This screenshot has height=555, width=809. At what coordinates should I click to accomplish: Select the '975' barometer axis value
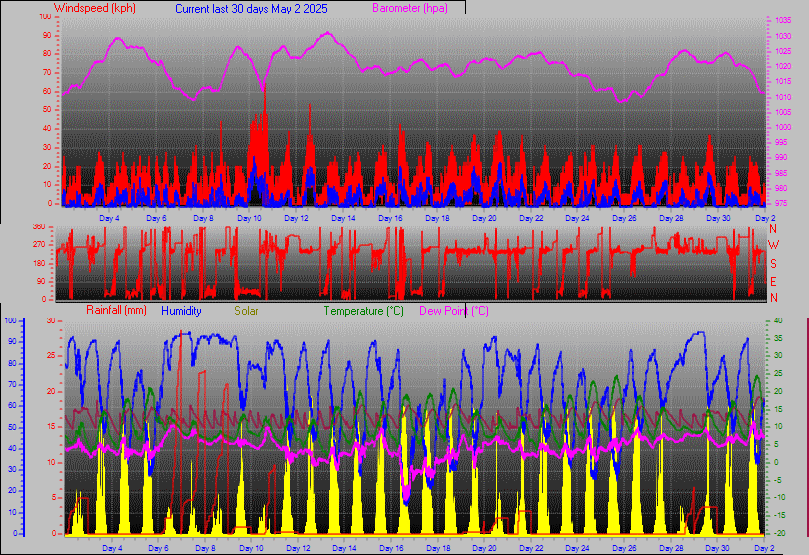[781, 203]
